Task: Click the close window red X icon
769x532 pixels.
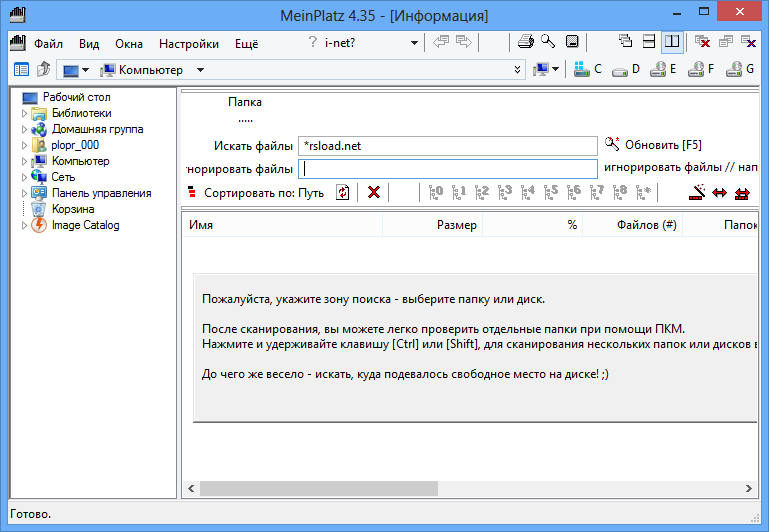Action: [702, 42]
